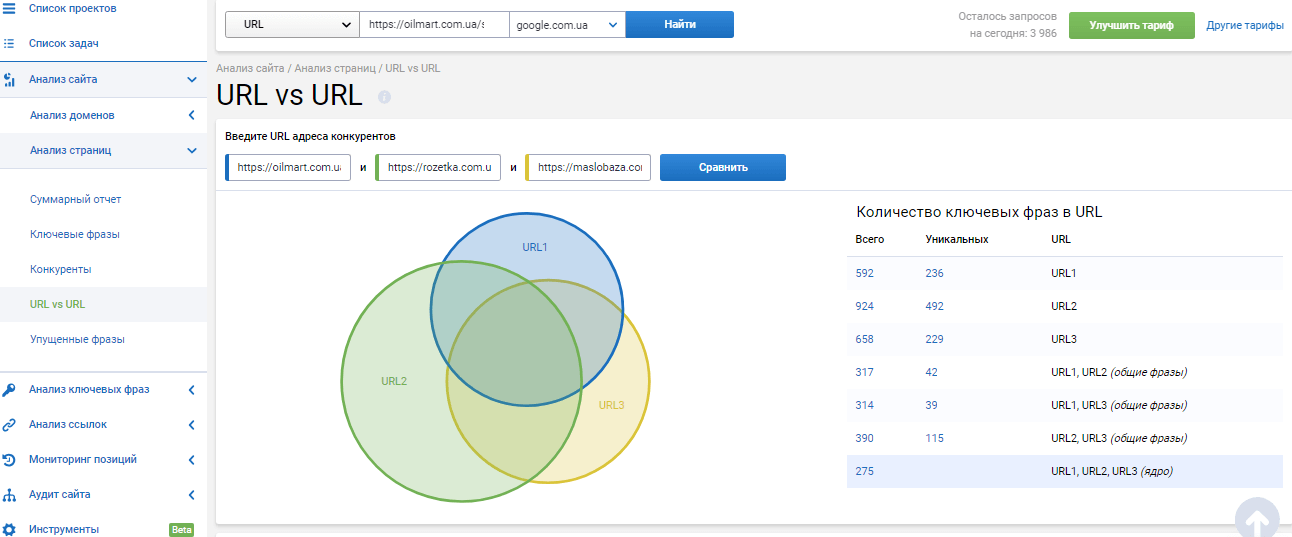Click the info icon beside URL vs URL

(384, 97)
